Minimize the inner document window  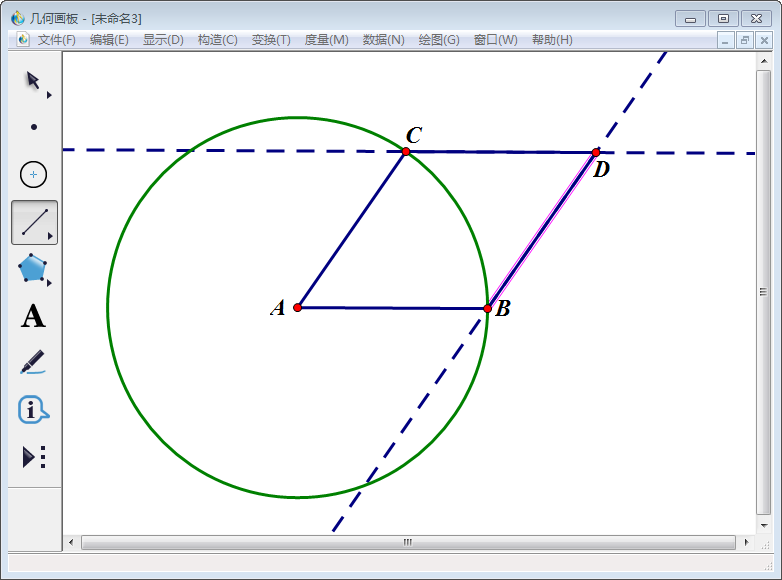[725, 40]
